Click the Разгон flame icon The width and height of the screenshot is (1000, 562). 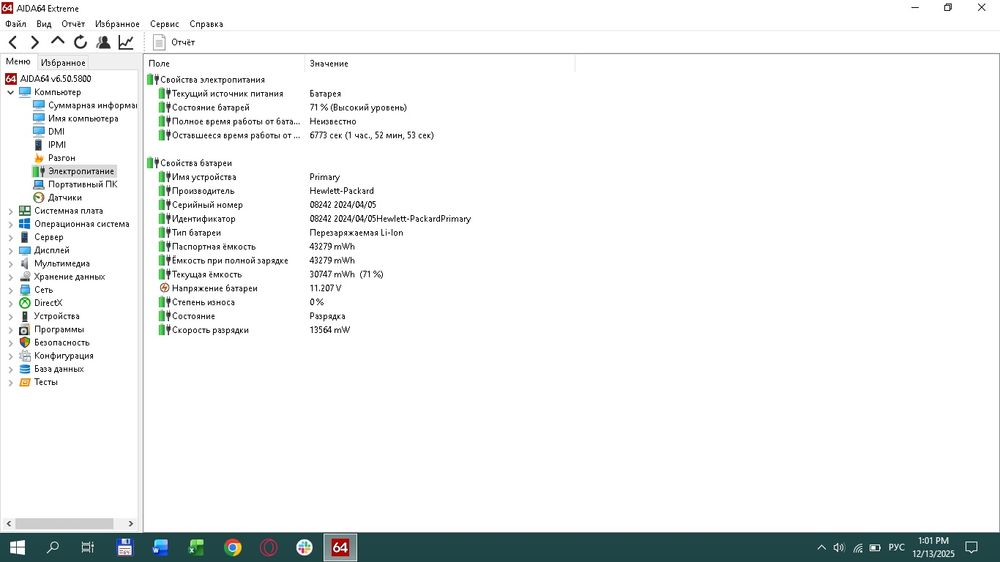(39, 158)
